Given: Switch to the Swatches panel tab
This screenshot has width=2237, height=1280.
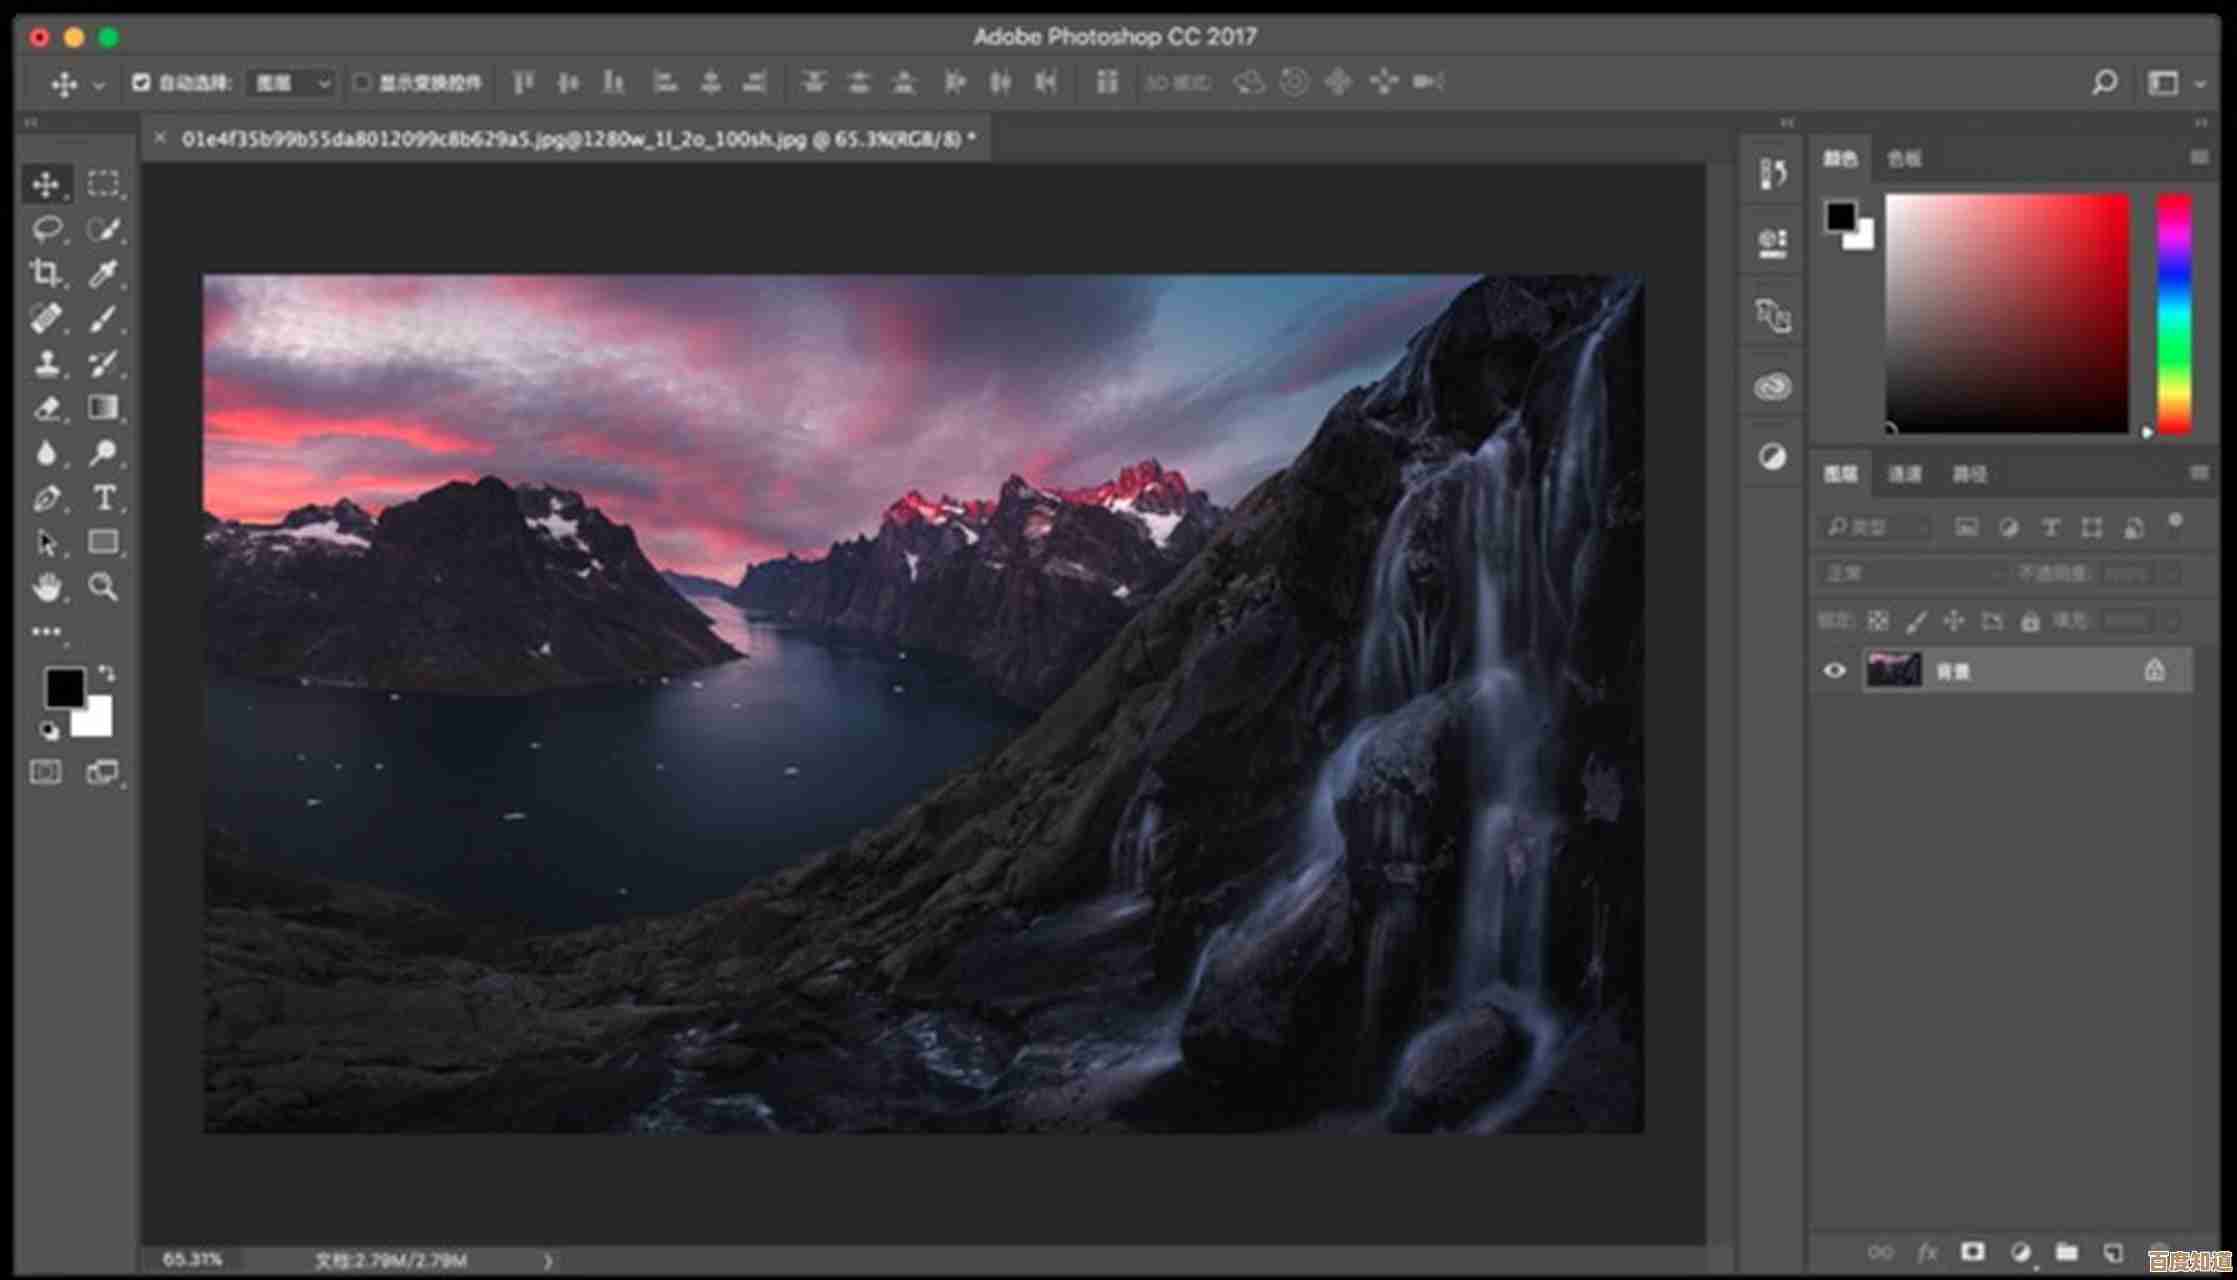Looking at the screenshot, I should click(x=1904, y=159).
